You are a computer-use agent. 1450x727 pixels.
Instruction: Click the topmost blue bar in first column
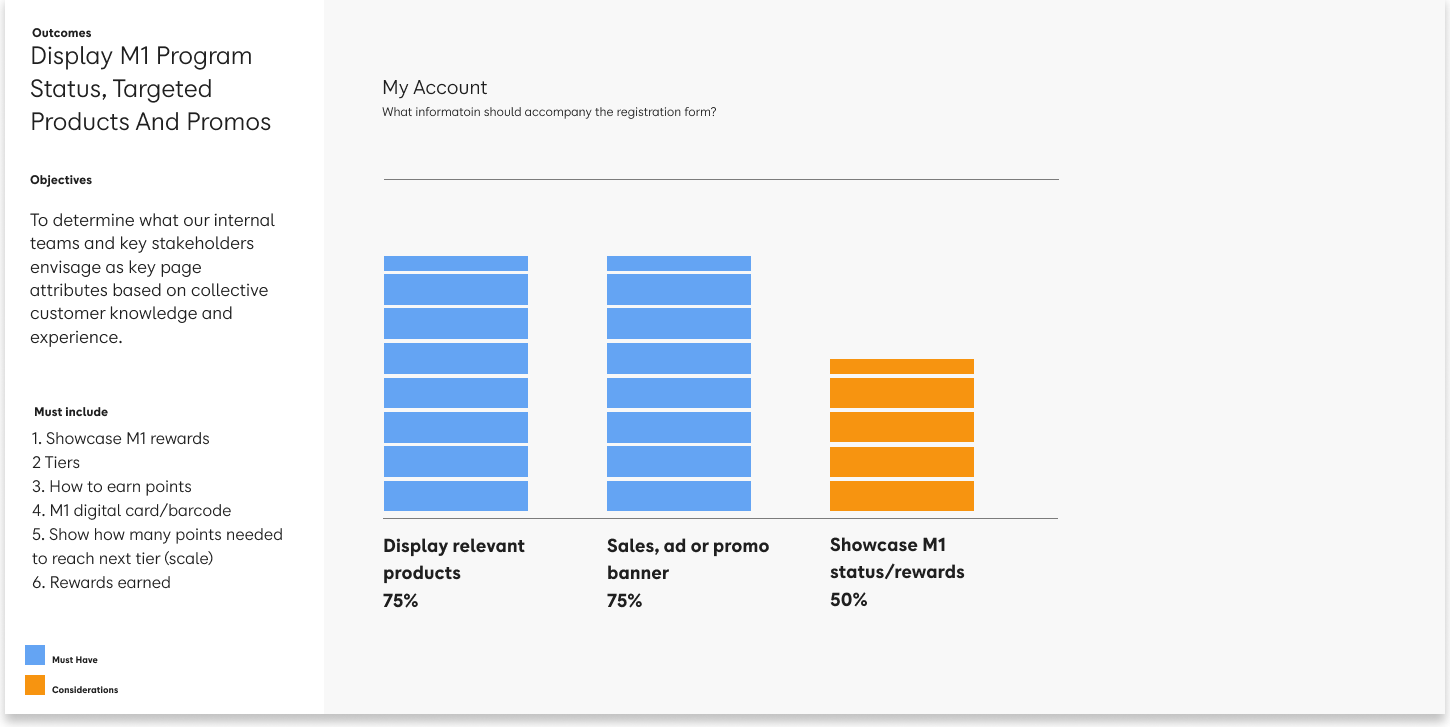pyautogui.click(x=455, y=262)
